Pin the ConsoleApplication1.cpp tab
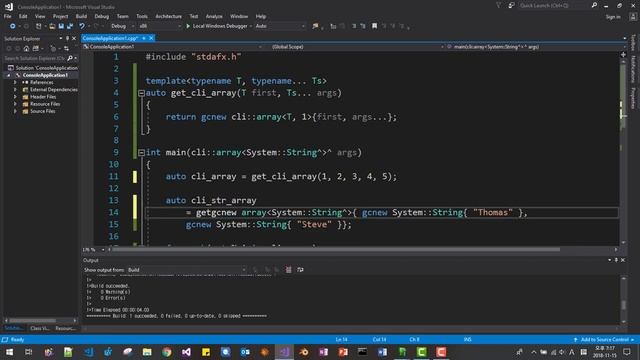 [144, 38]
